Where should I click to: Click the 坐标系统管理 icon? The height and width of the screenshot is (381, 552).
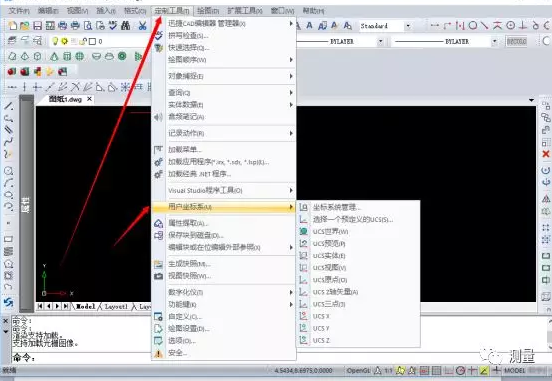point(303,207)
